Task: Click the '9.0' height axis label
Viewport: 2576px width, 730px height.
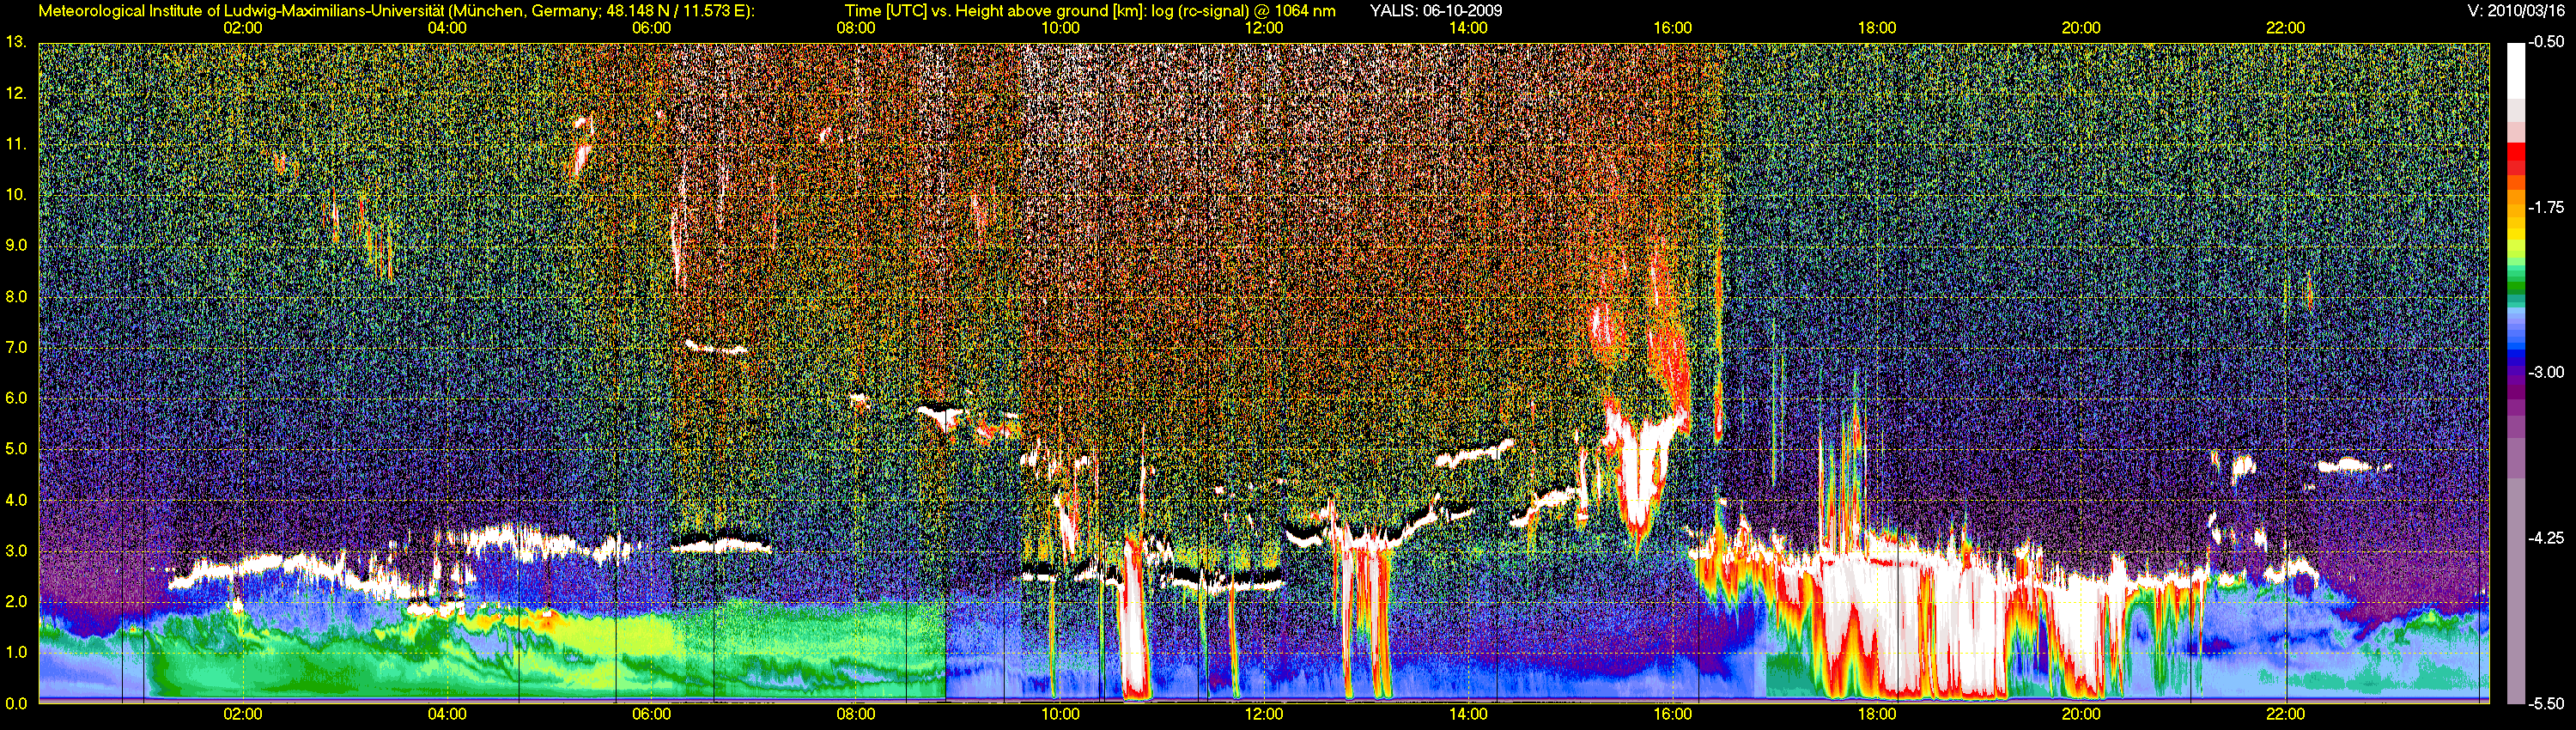Action: [x=16, y=245]
